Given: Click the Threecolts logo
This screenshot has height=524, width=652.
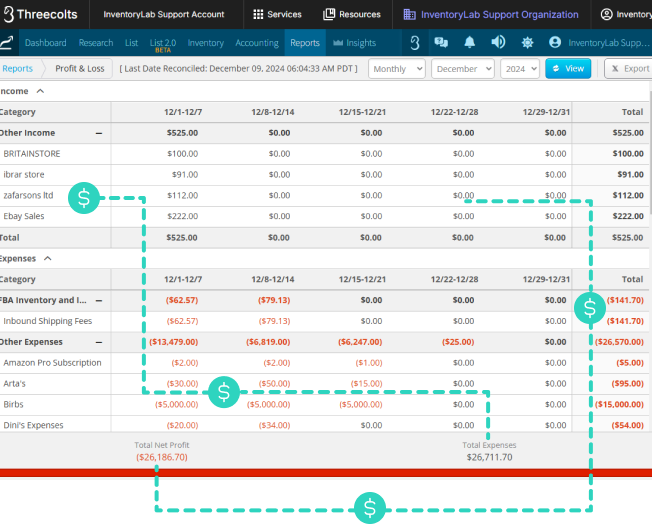Looking at the screenshot, I should point(40,14).
